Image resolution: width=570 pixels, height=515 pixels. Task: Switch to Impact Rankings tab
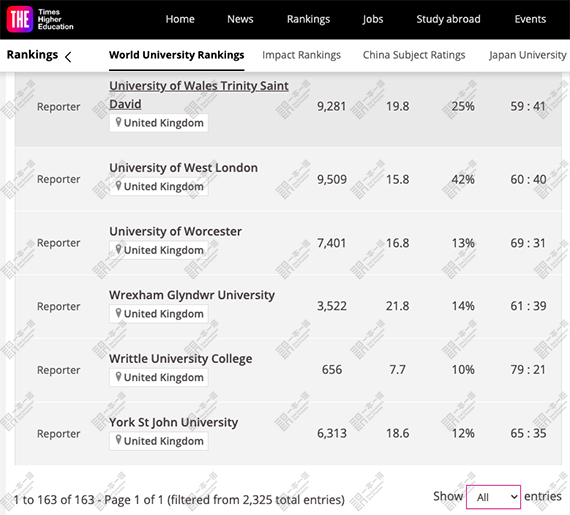301,55
